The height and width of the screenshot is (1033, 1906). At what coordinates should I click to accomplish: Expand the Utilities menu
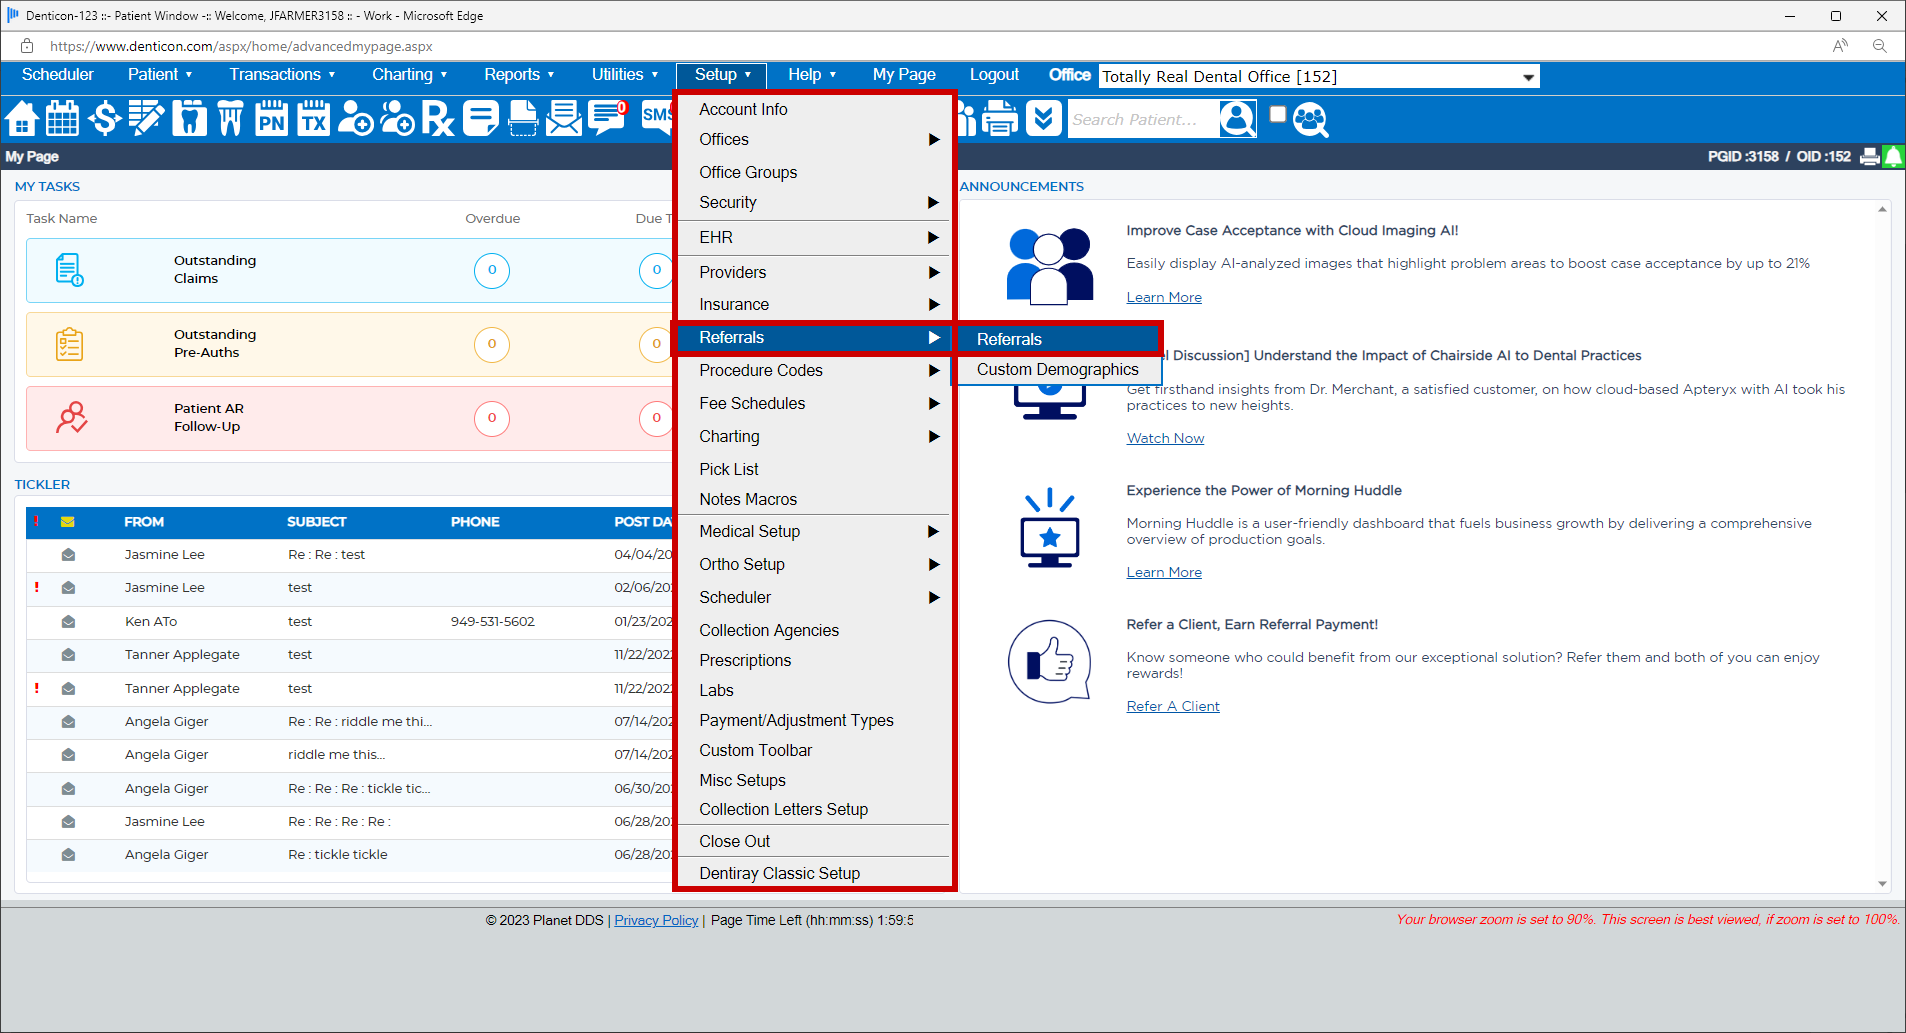point(625,75)
